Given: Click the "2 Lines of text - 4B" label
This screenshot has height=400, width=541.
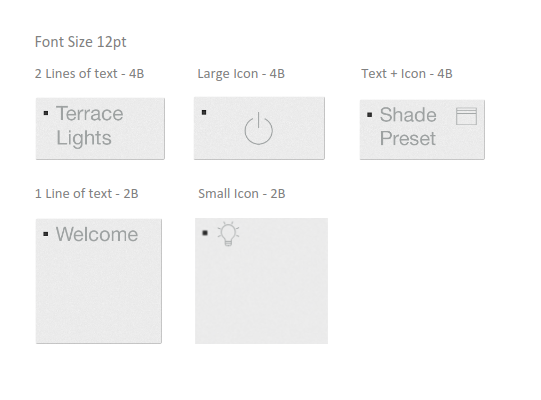Looking at the screenshot, I should [x=89, y=74].
